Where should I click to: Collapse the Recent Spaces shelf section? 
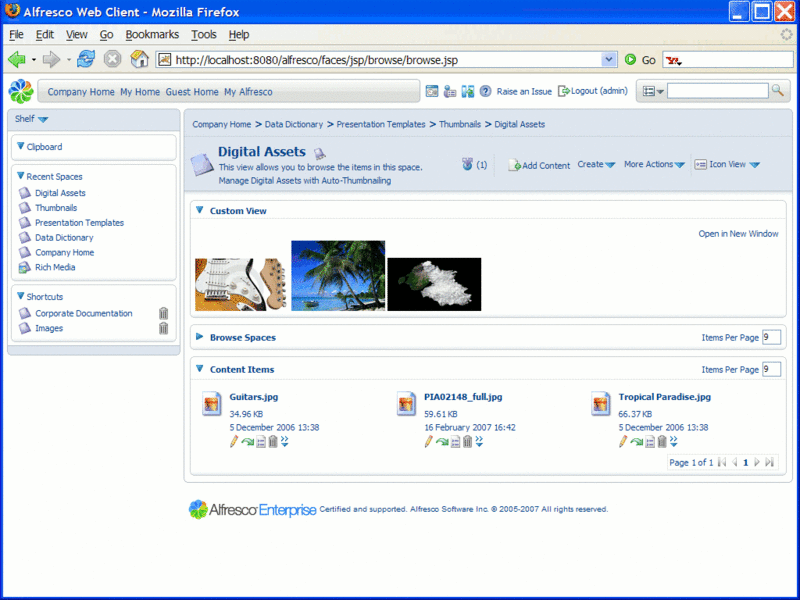(x=20, y=176)
